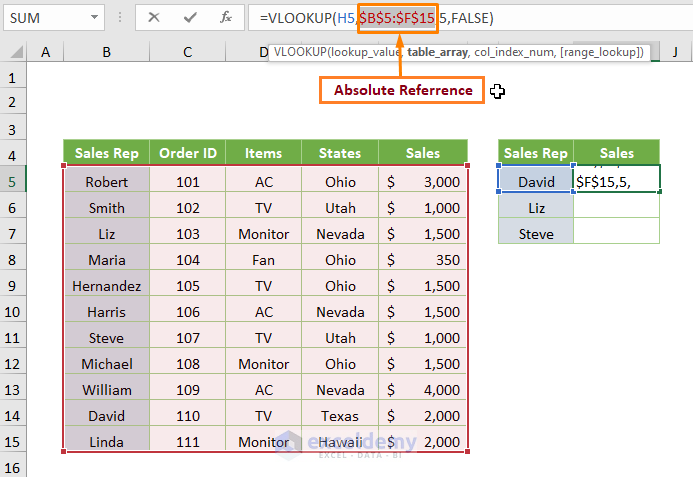Select the column C header
Viewport: 693px width, 477px height.
tap(187, 51)
